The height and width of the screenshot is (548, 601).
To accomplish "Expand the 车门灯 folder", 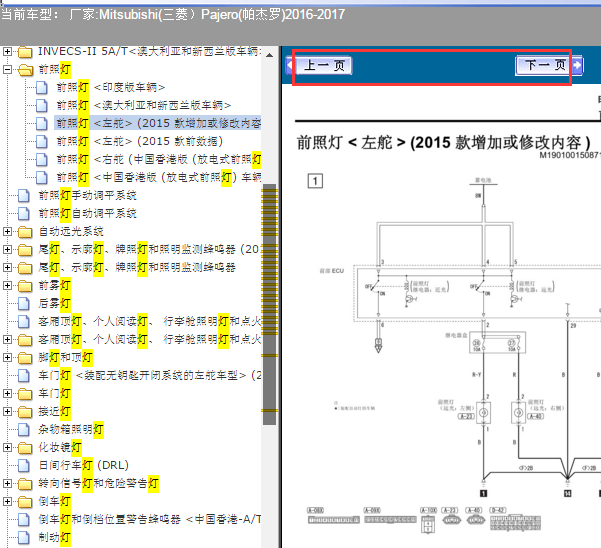I will point(7,394).
